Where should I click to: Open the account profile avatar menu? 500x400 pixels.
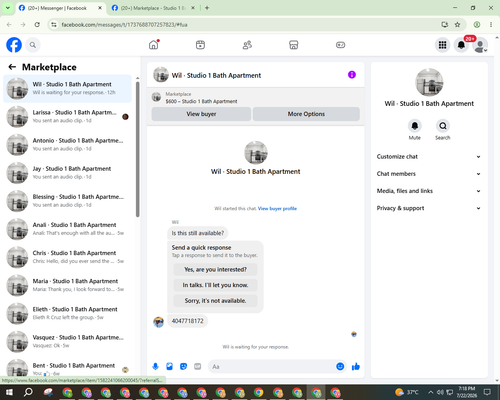pyautogui.click(x=480, y=45)
